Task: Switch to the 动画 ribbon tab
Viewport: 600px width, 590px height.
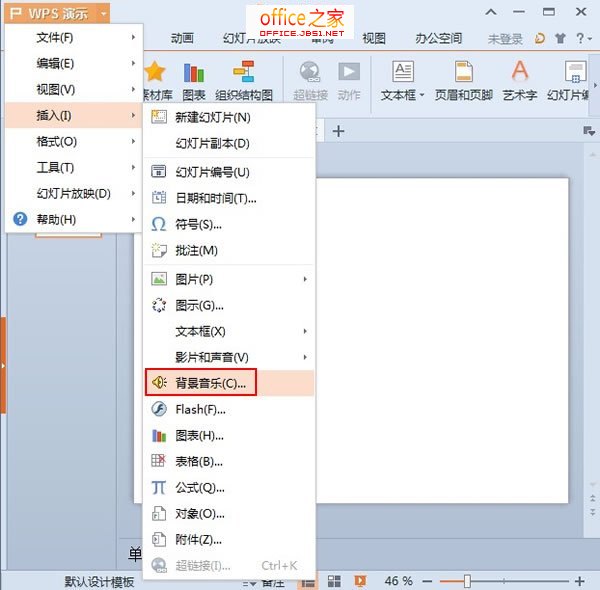Action: 182,38
